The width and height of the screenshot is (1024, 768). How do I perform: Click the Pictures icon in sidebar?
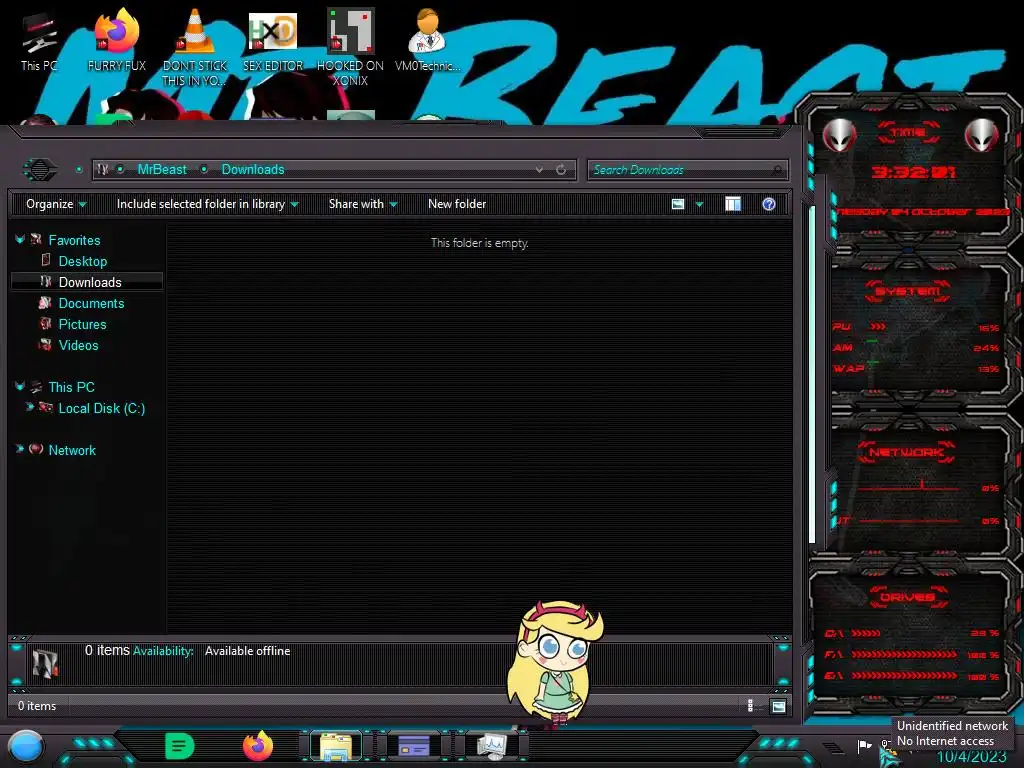coord(45,323)
